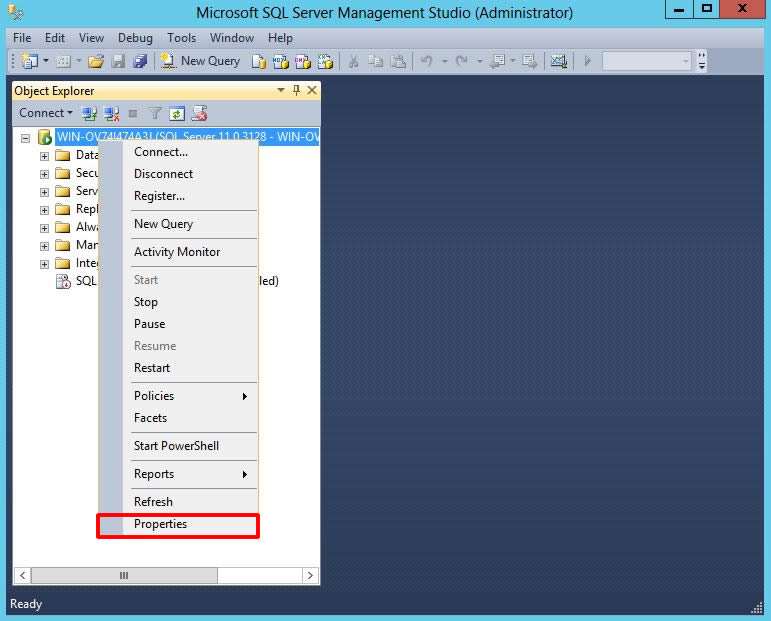Choose Start PowerShell in the context menu
Screen dimensions: 771x621
pyautogui.click(x=178, y=446)
